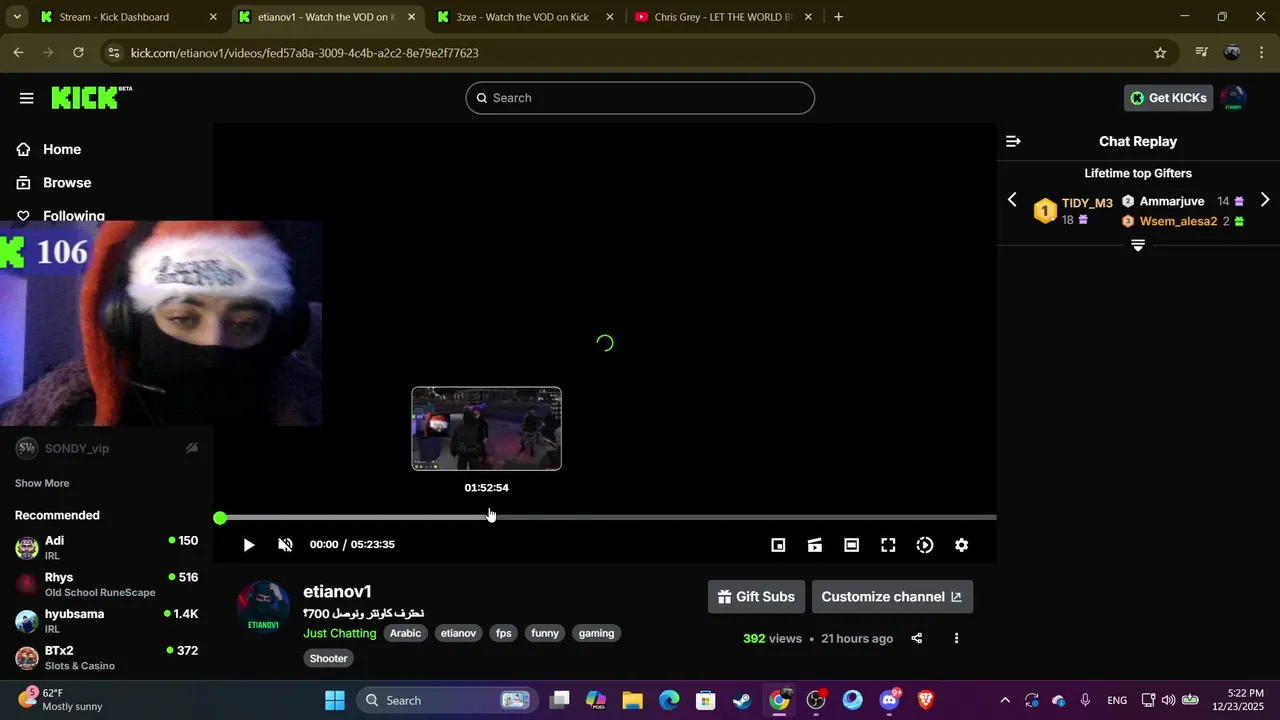Open recommended channel BTx2
This screenshot has height=720, width=1280.
click(106, 657)
